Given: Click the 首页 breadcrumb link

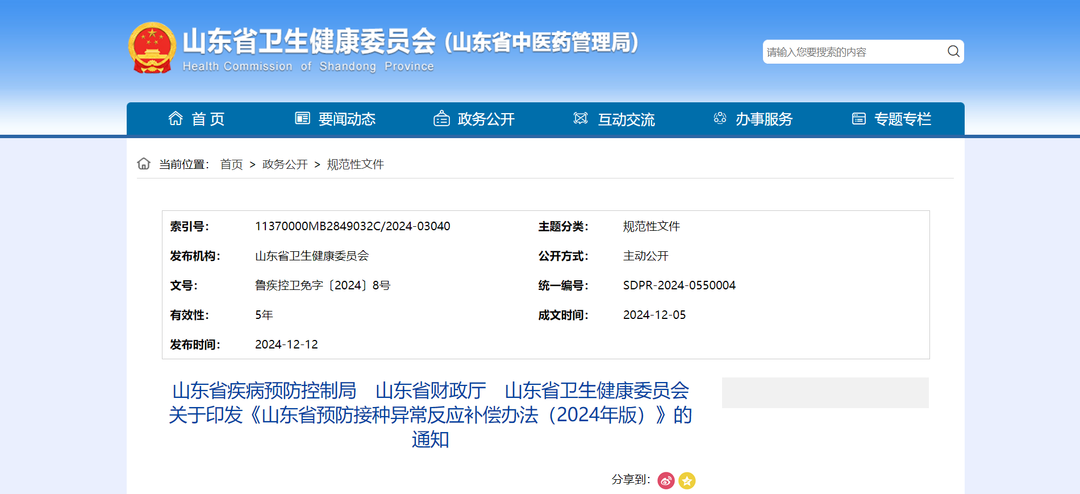Looking at the screenshot, I should pyautogui.click(x=231, y=164).
